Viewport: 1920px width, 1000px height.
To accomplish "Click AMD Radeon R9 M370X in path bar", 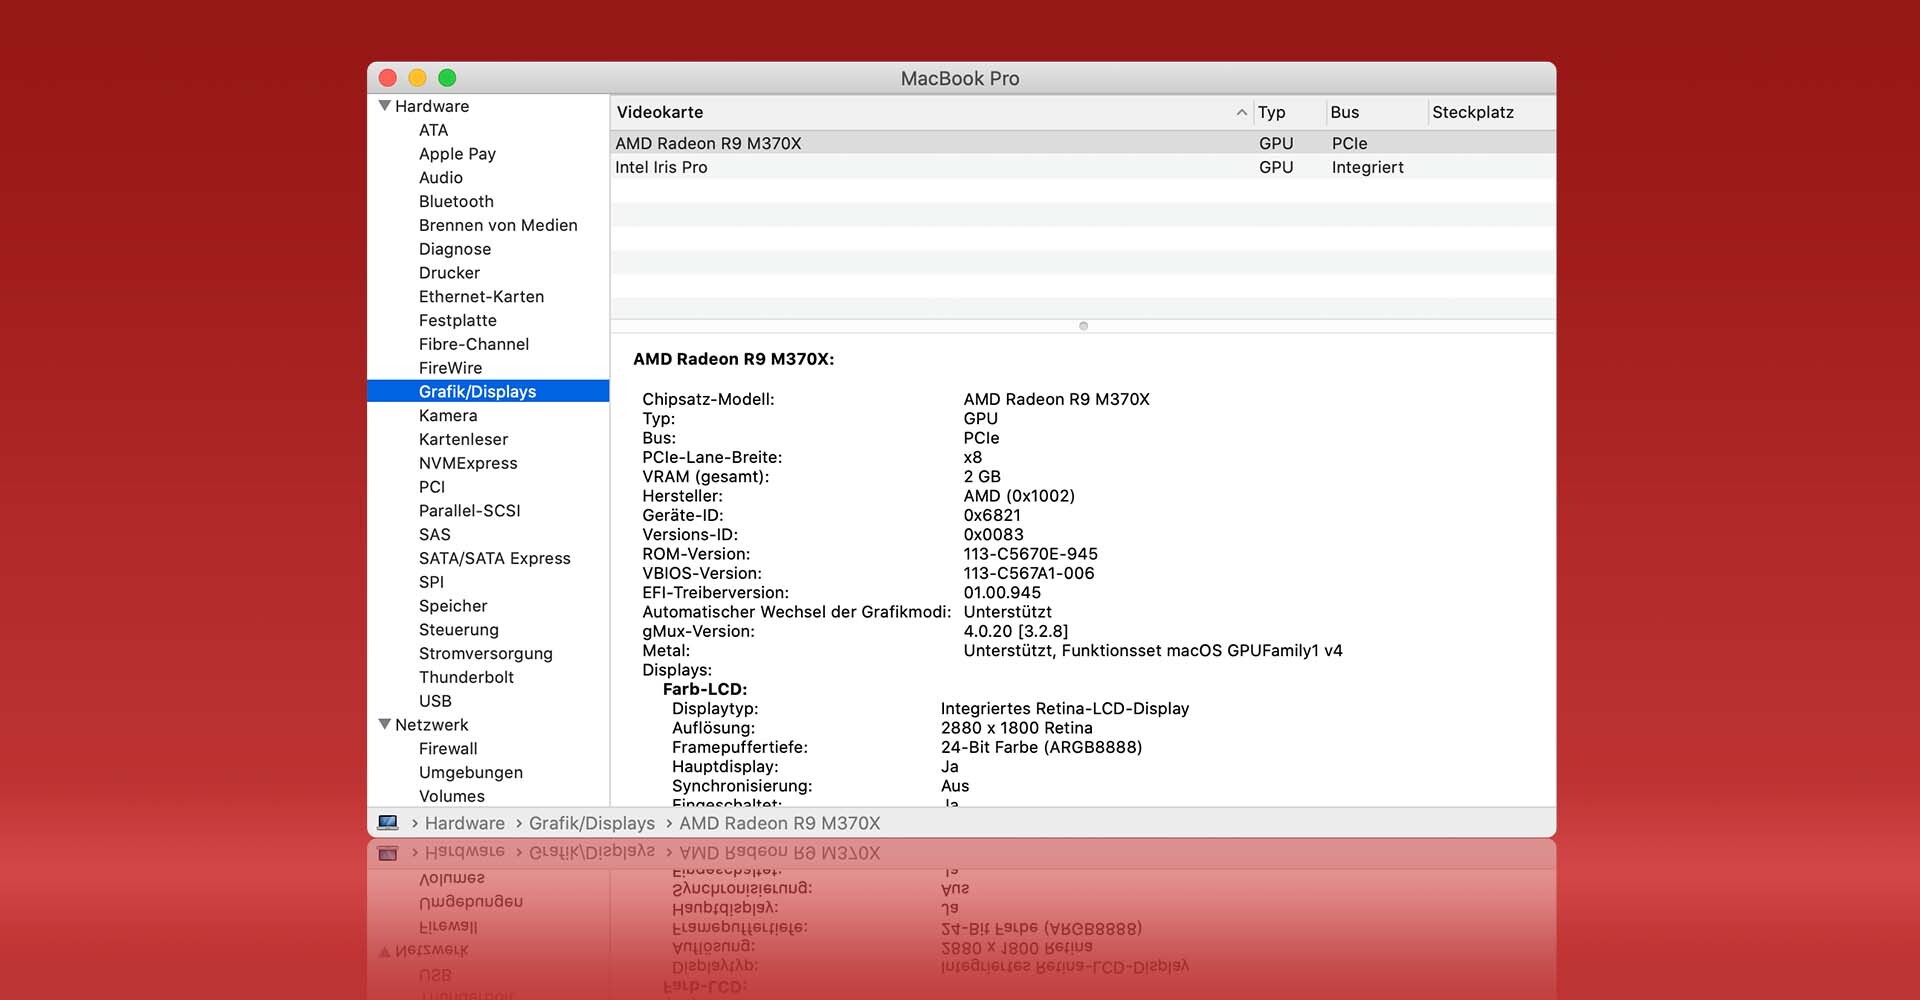I will click(x=779, y=823).
